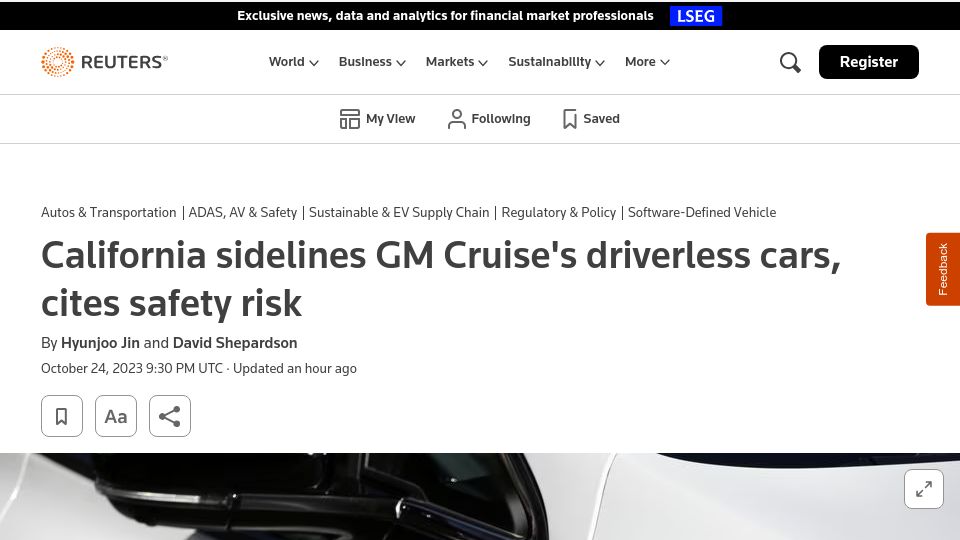Viewport: 960px width, 540px height.
Task: Share the article using the share icon
Action: 170,416
